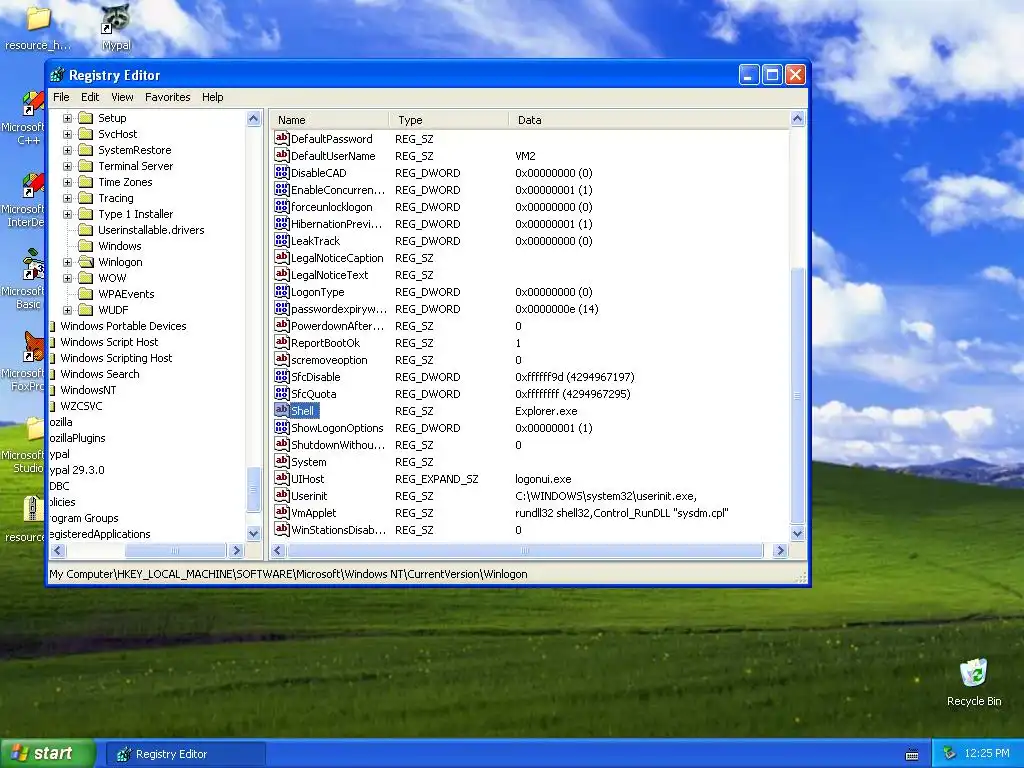Click the SfcQuota DWORD icon
This screenshot has width=1024, height=768.
point(281,393)
